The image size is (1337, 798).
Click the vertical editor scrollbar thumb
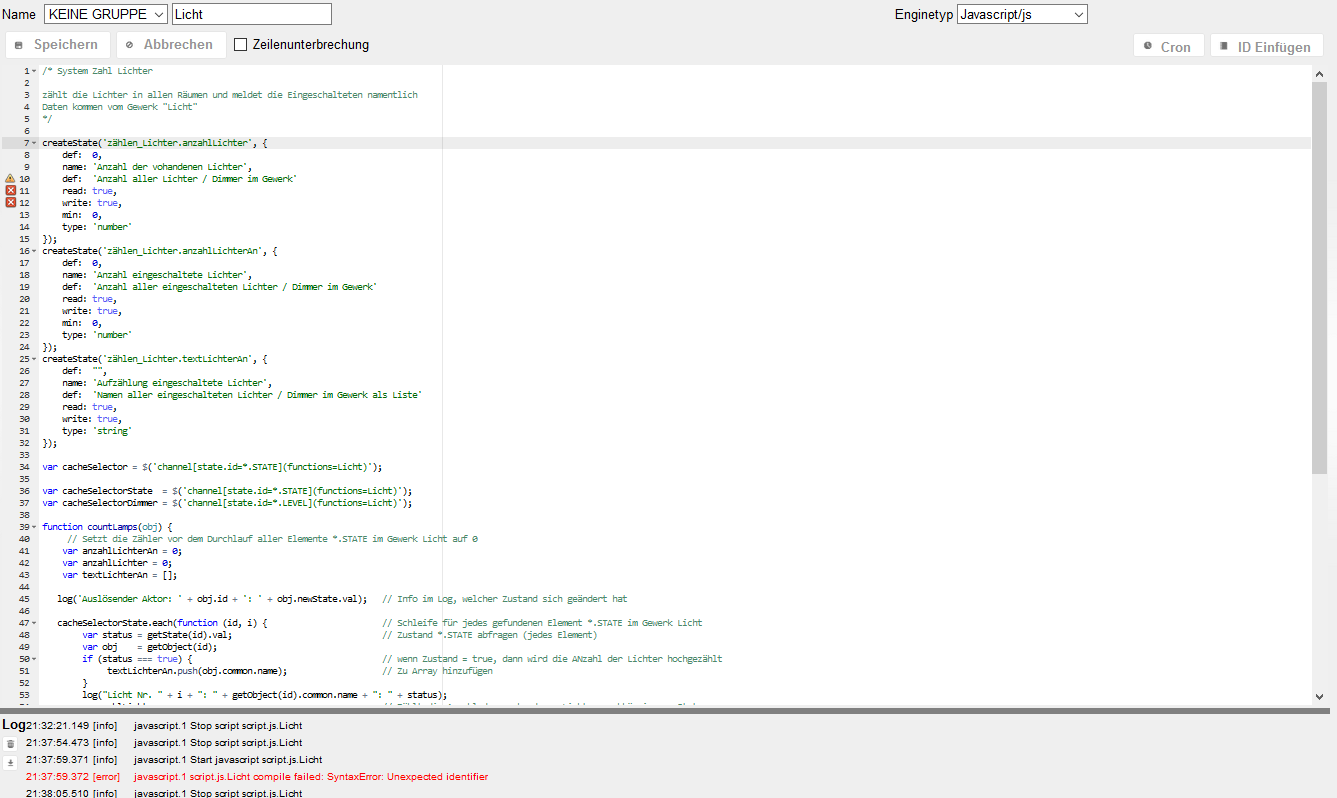pos(1319,278)
